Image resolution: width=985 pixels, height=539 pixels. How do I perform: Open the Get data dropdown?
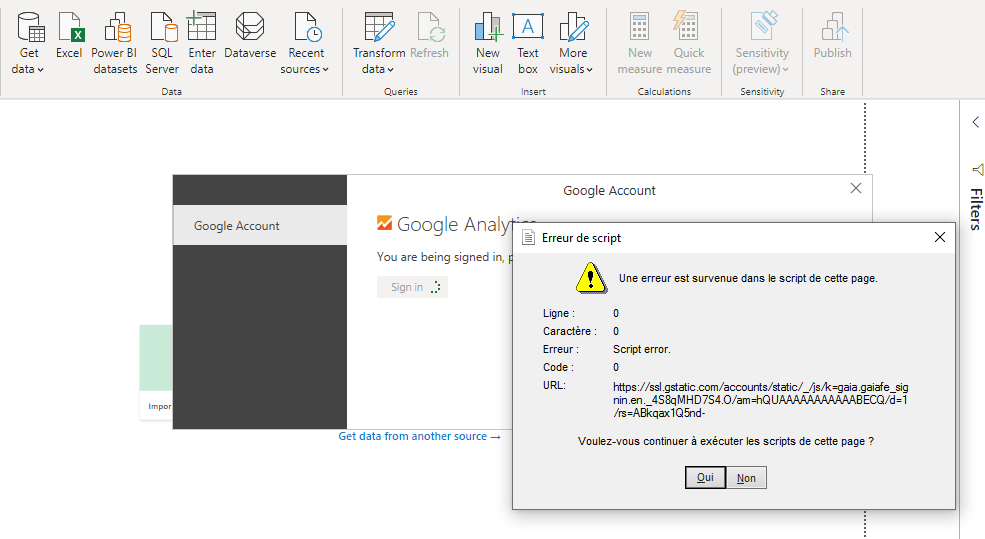point(28,44)
